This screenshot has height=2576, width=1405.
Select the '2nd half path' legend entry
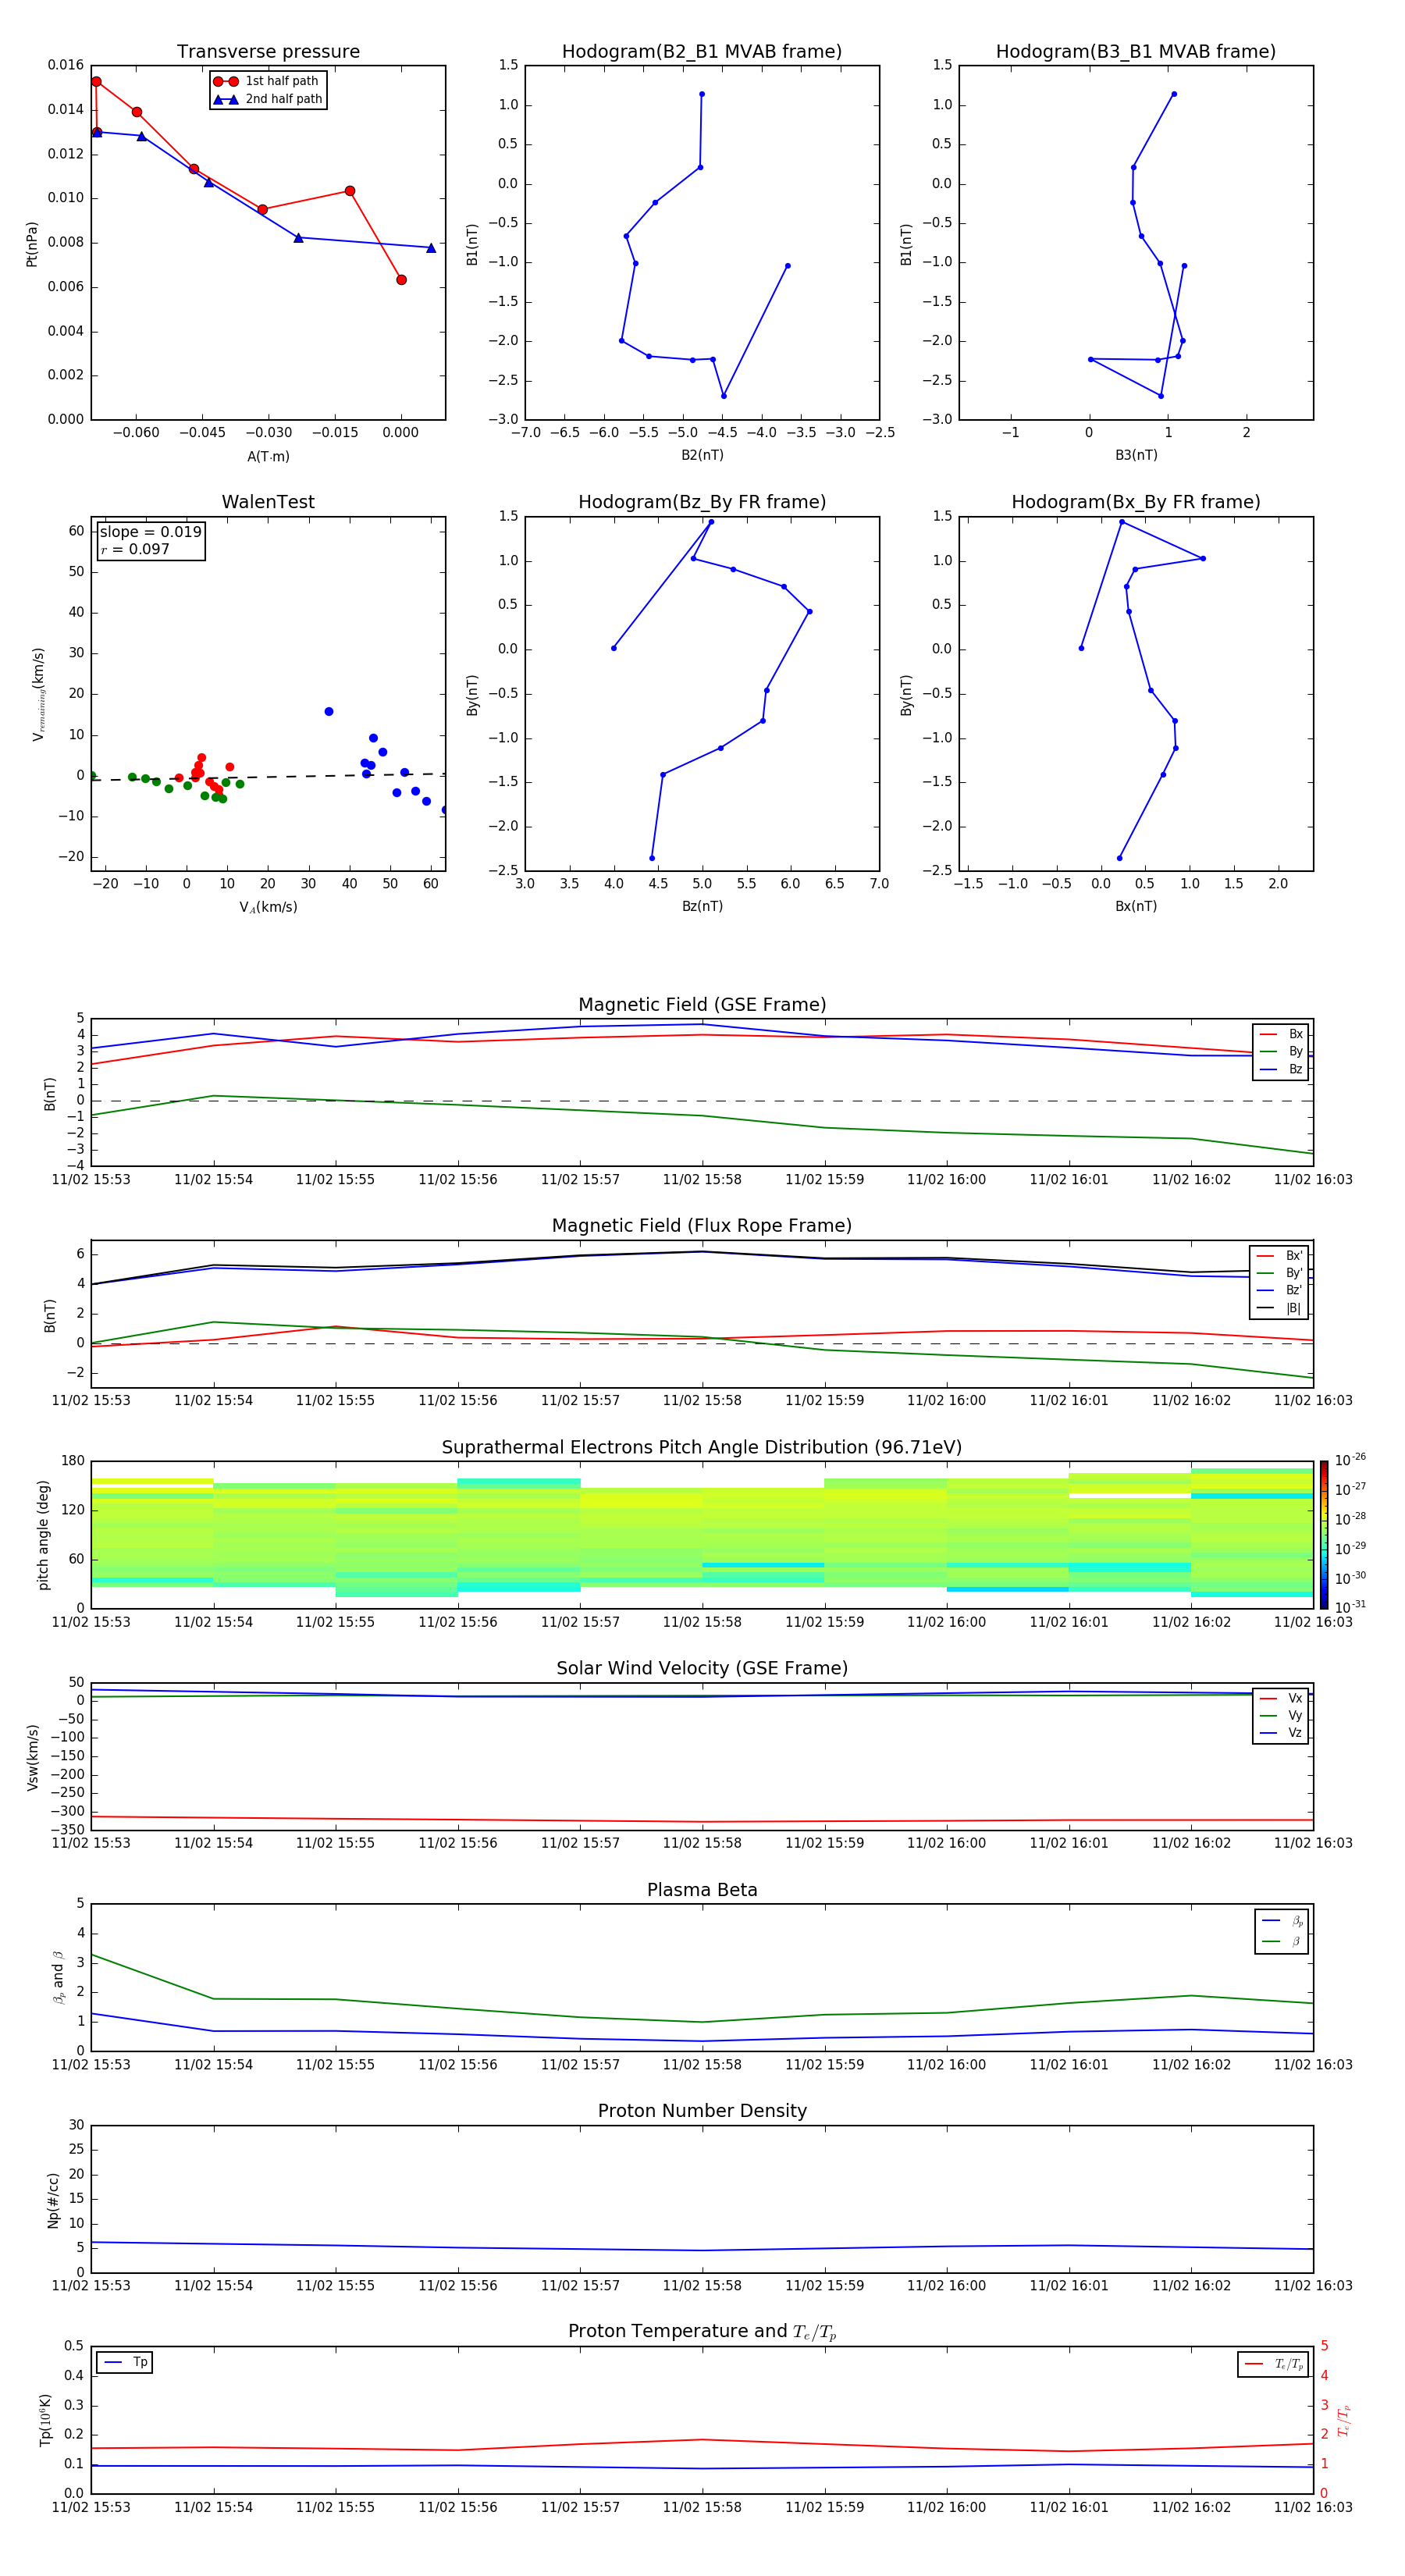[x=267, y=99]
